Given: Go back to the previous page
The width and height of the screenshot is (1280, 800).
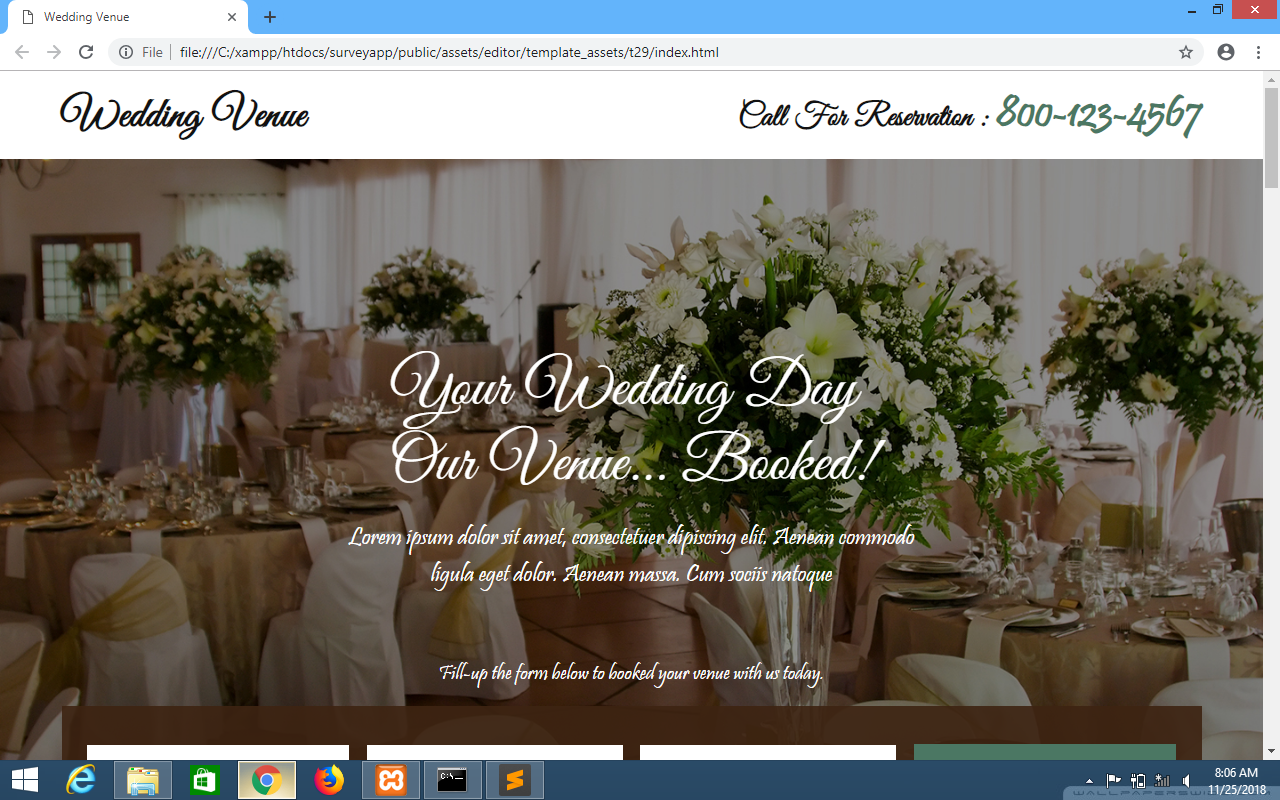Looking at the screenshot, I should (22, 52).
